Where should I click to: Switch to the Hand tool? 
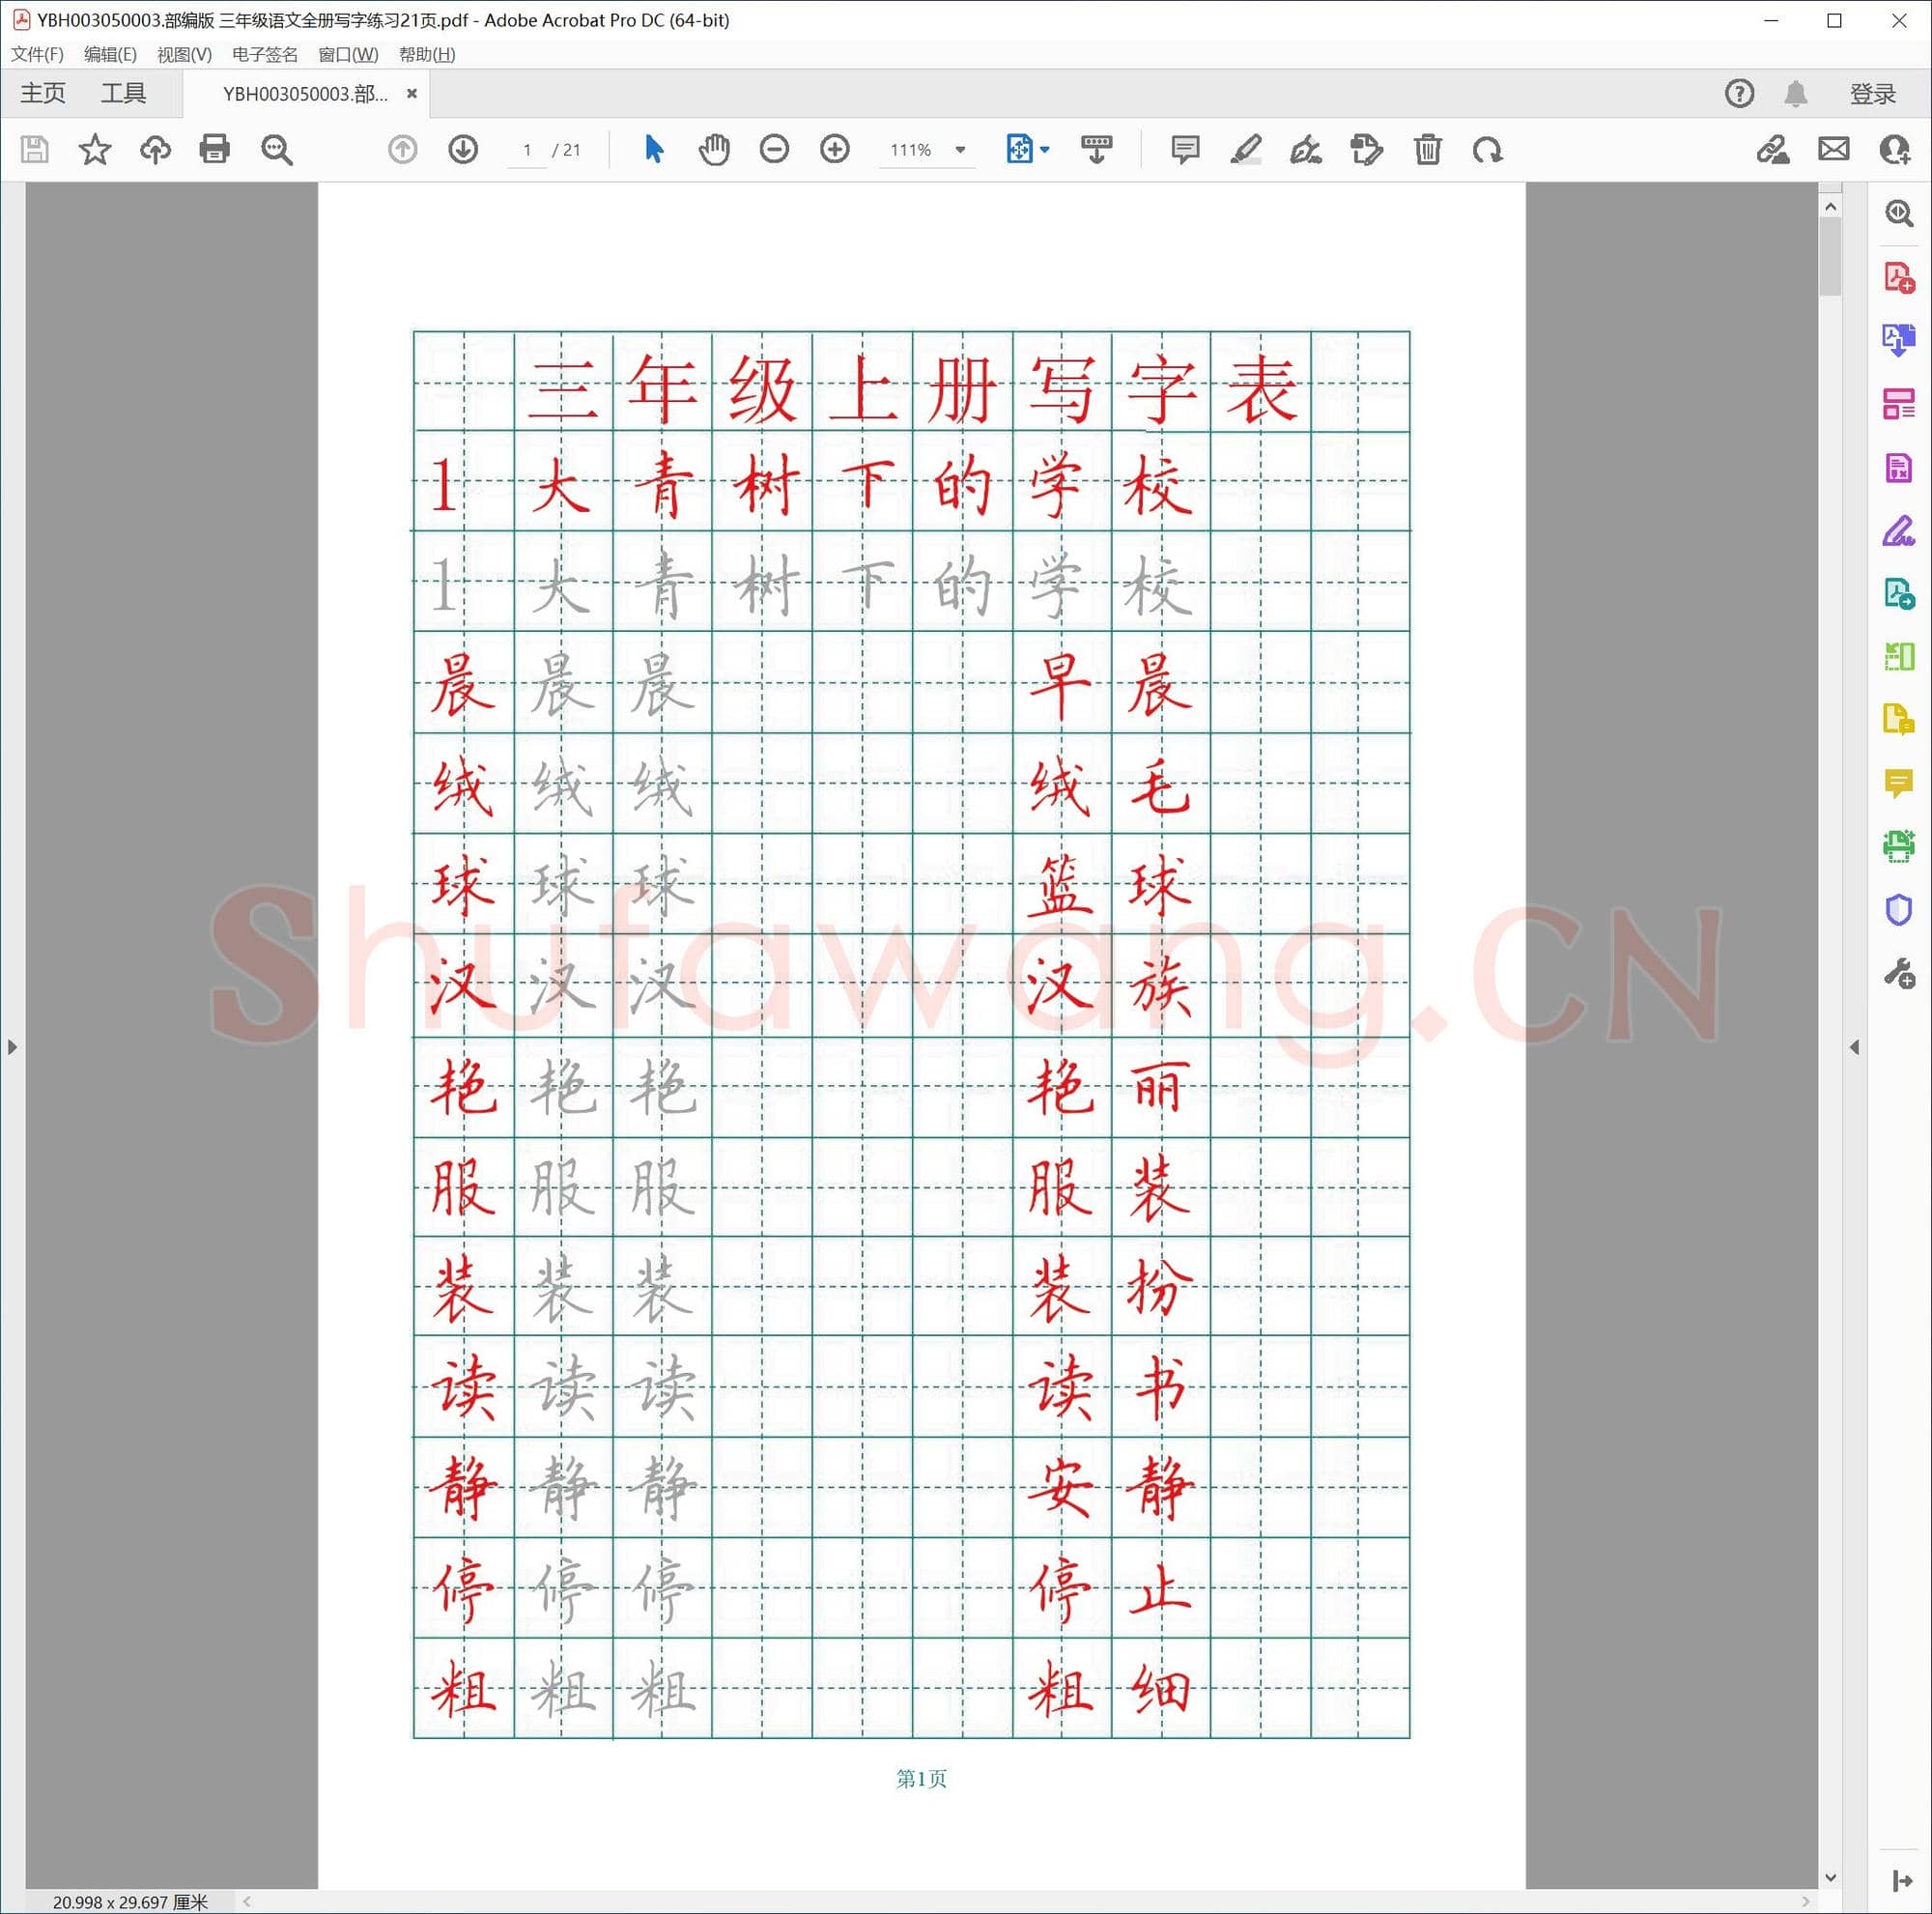tap(714, 150)
